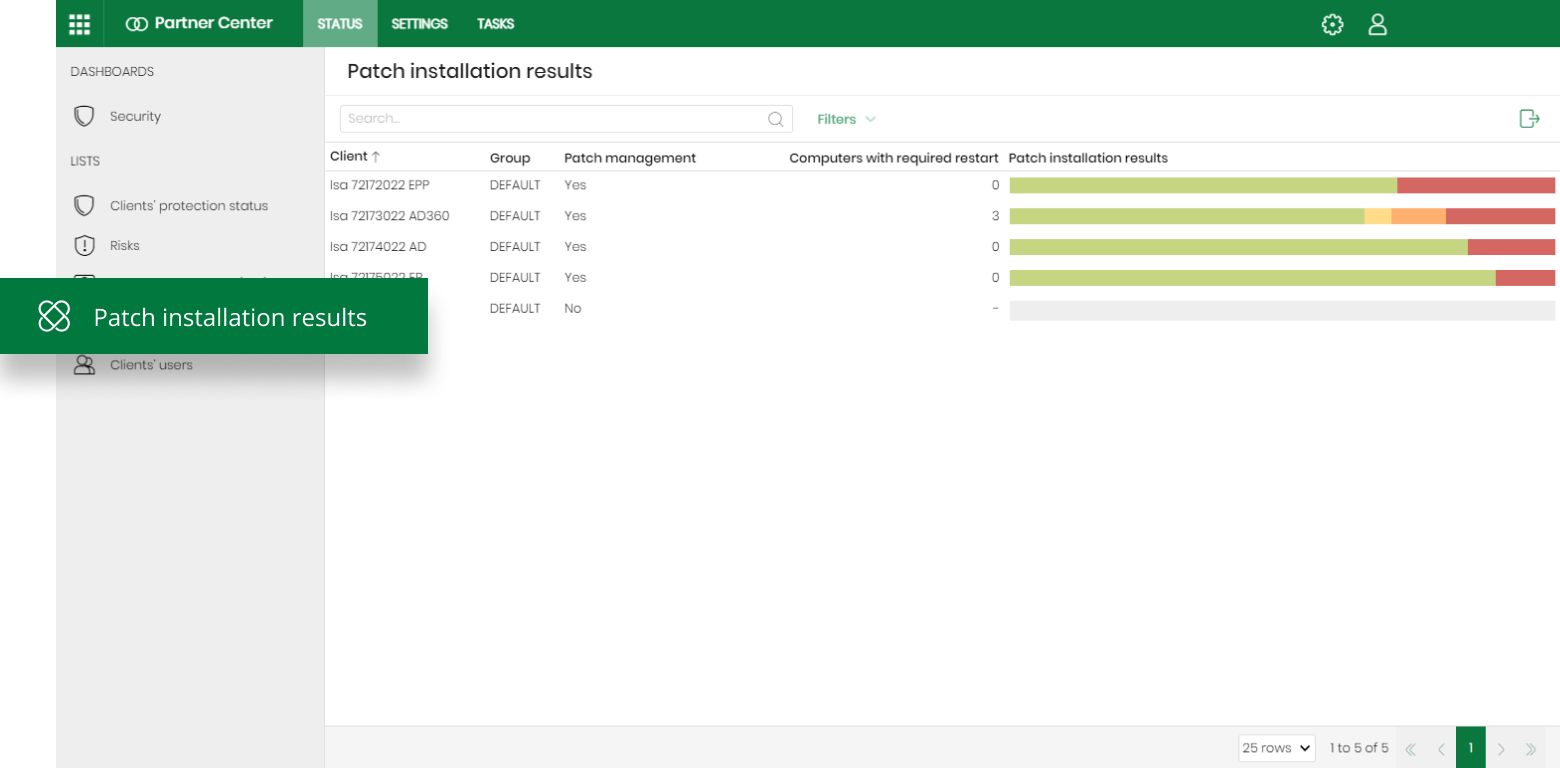Viewport: 1560px width, 768px height.
Task: Select page 1 in pagination
Action: tap(1470, 748)
